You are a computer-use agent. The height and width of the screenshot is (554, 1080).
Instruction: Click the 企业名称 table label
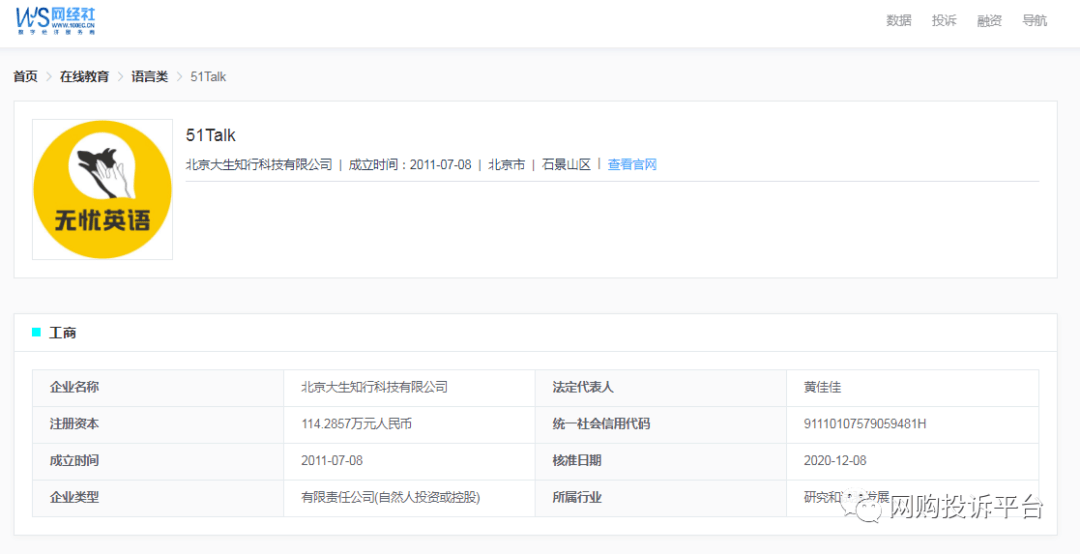74,387
